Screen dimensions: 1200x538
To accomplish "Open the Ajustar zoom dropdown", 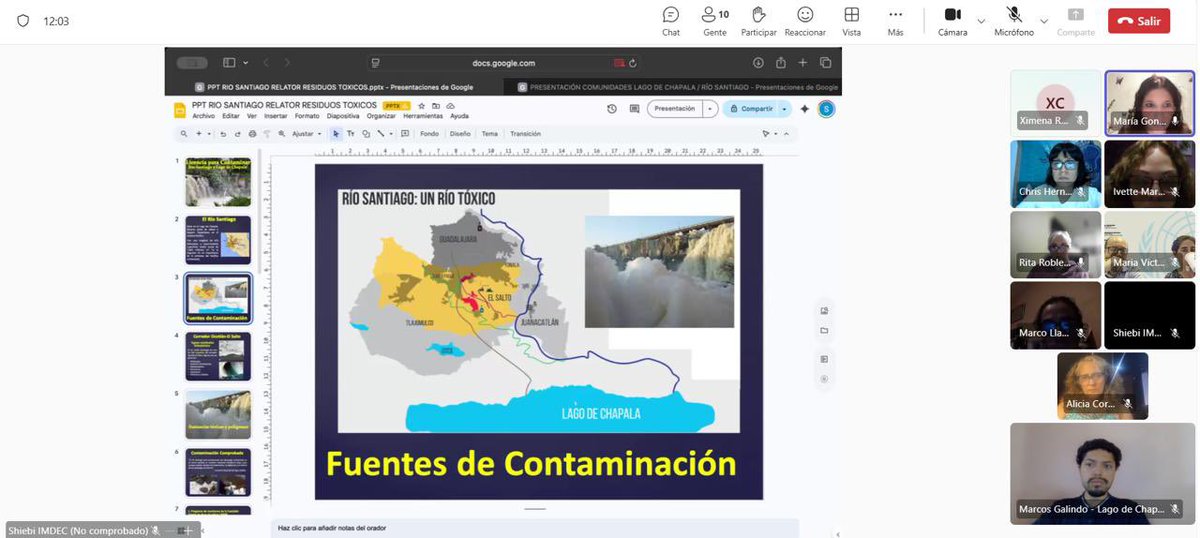I will 306,133.
